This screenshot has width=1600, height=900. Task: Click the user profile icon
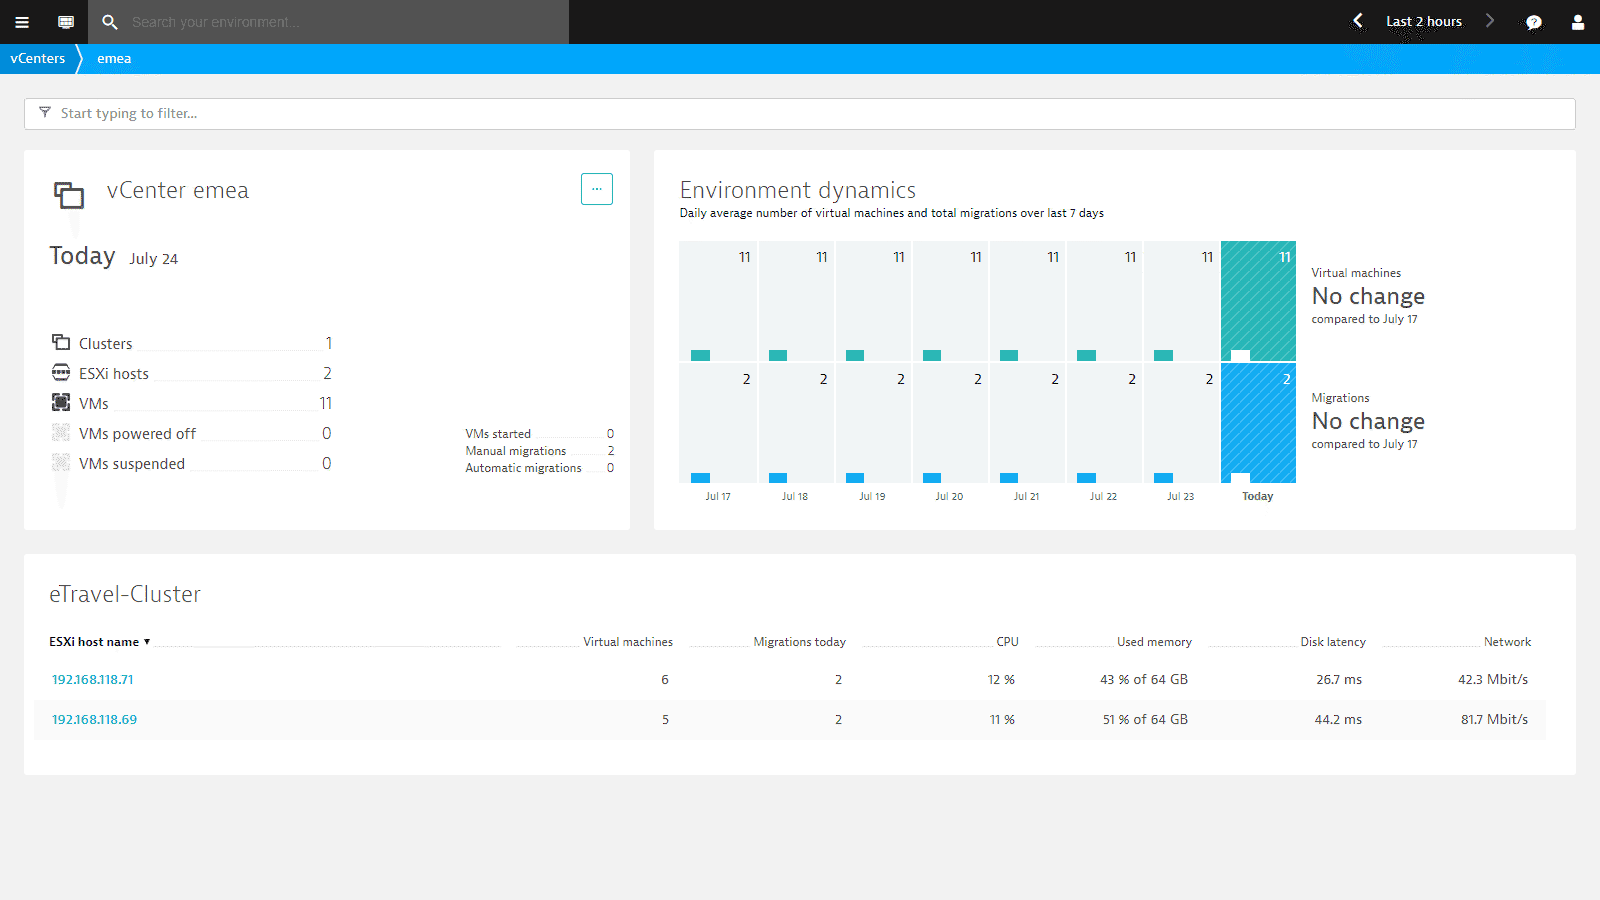pyautogui.click(x=1577, y=21)
